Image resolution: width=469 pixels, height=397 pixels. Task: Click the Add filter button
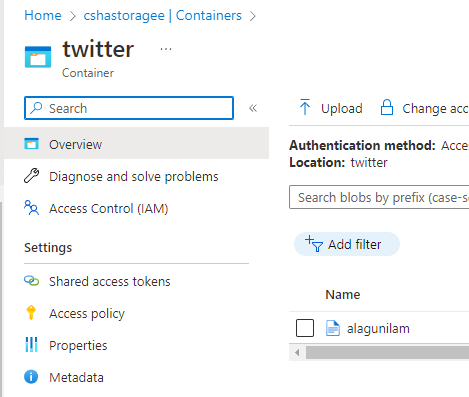(x=347, y=244)
